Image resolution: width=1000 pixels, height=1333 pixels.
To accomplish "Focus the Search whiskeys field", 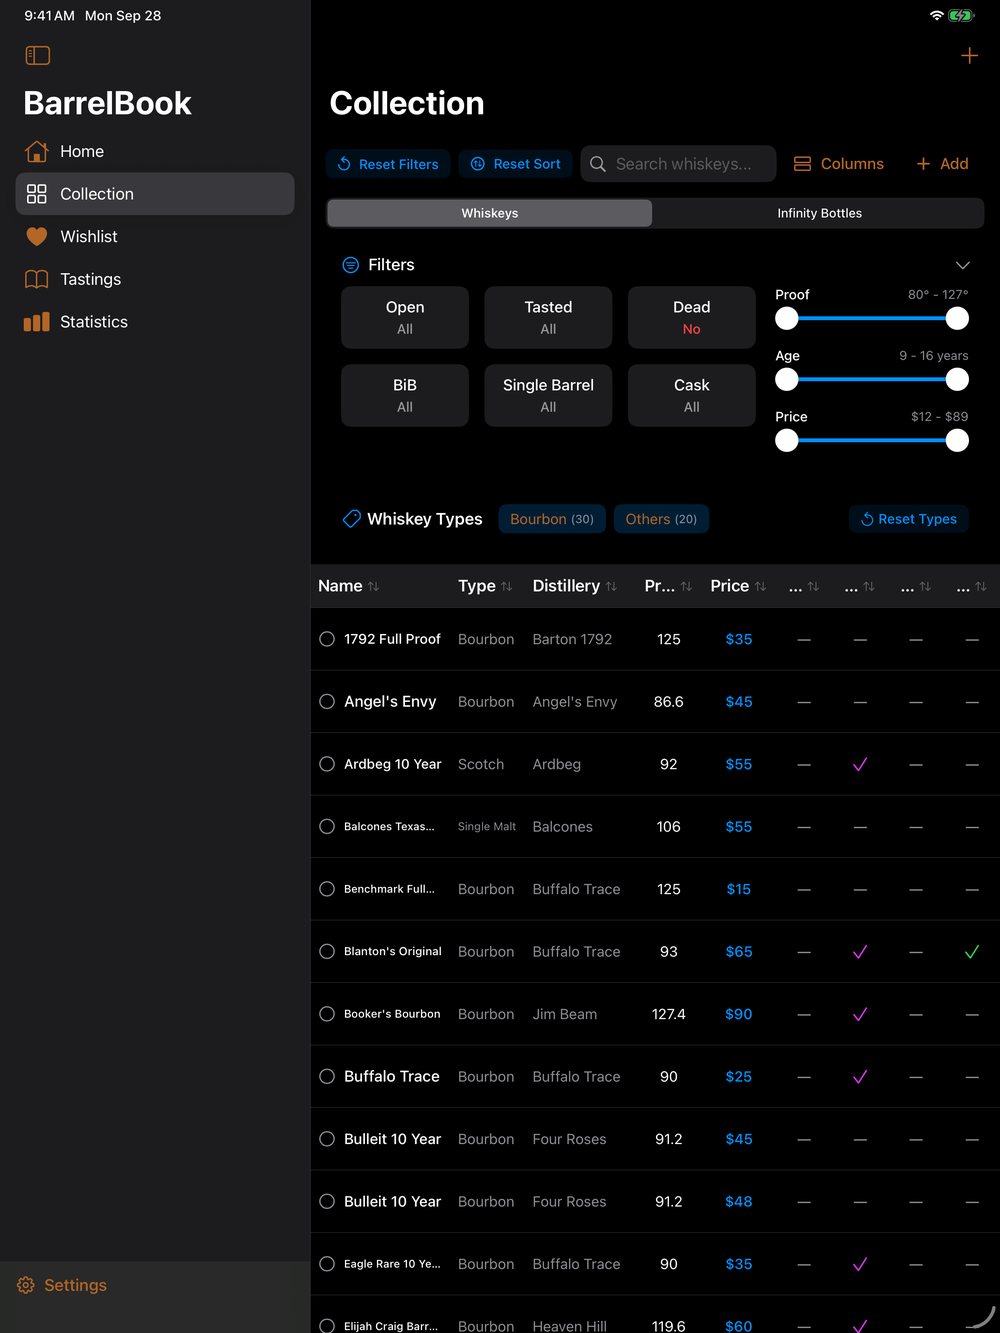I will (x=678, y=164).
